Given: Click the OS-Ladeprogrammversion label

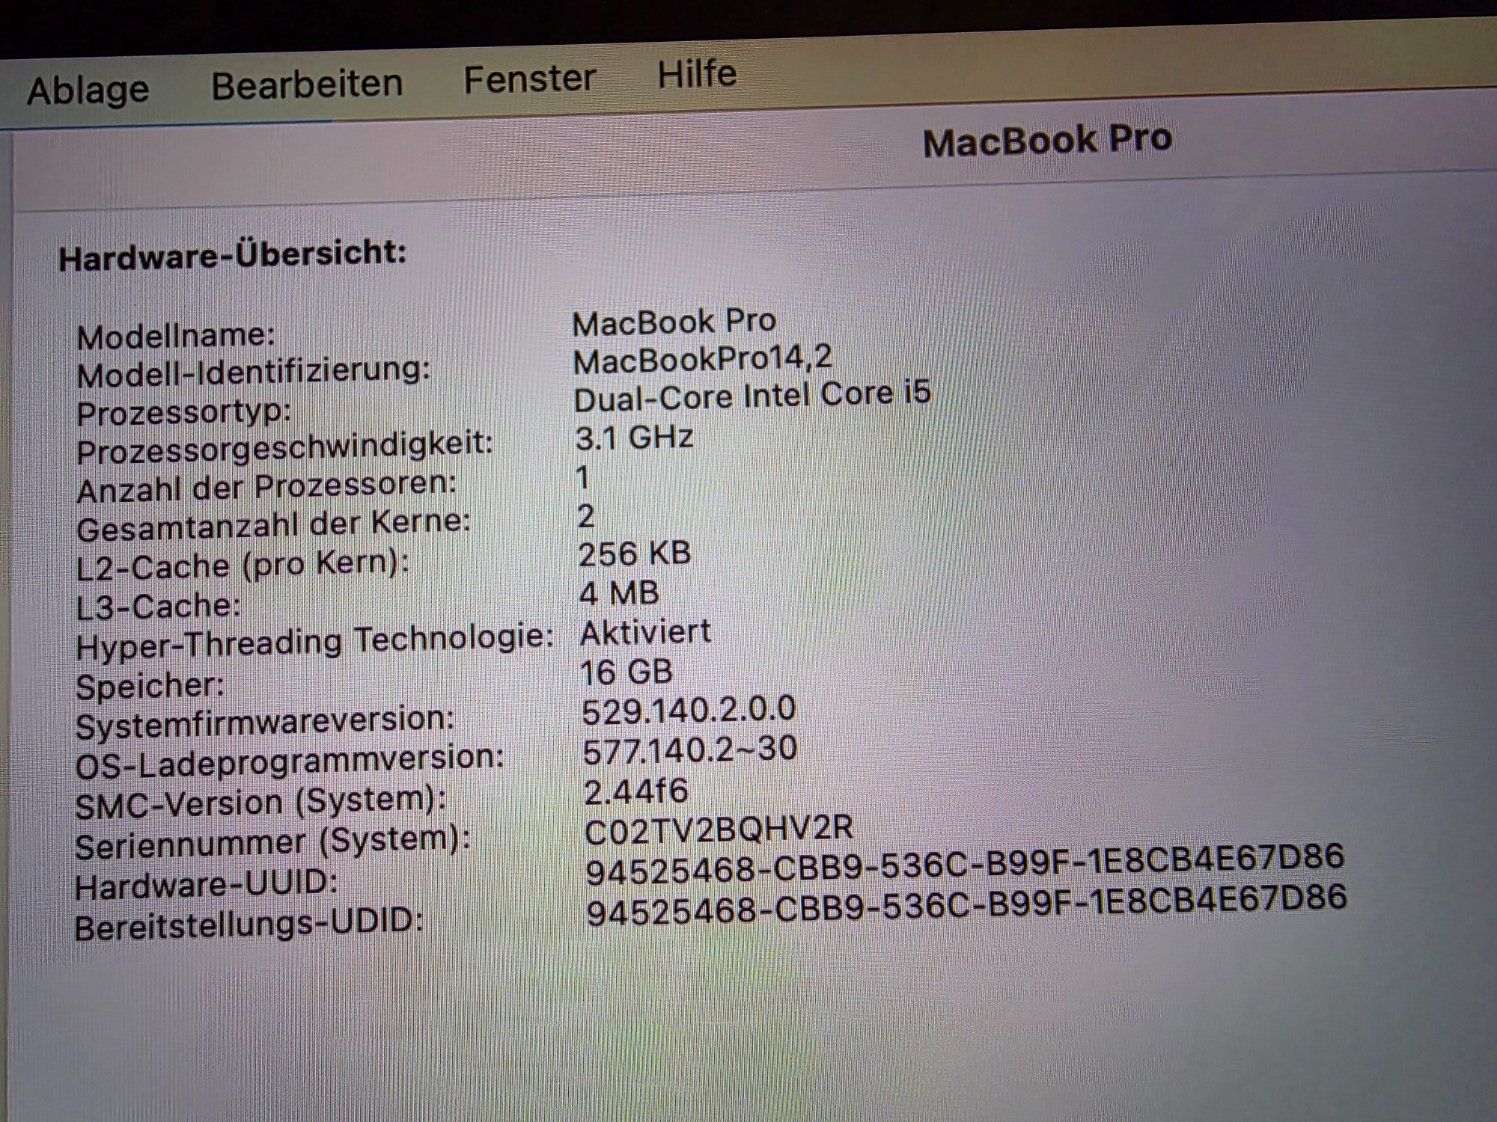Looking at the screenshot, I should coord(290,762).
